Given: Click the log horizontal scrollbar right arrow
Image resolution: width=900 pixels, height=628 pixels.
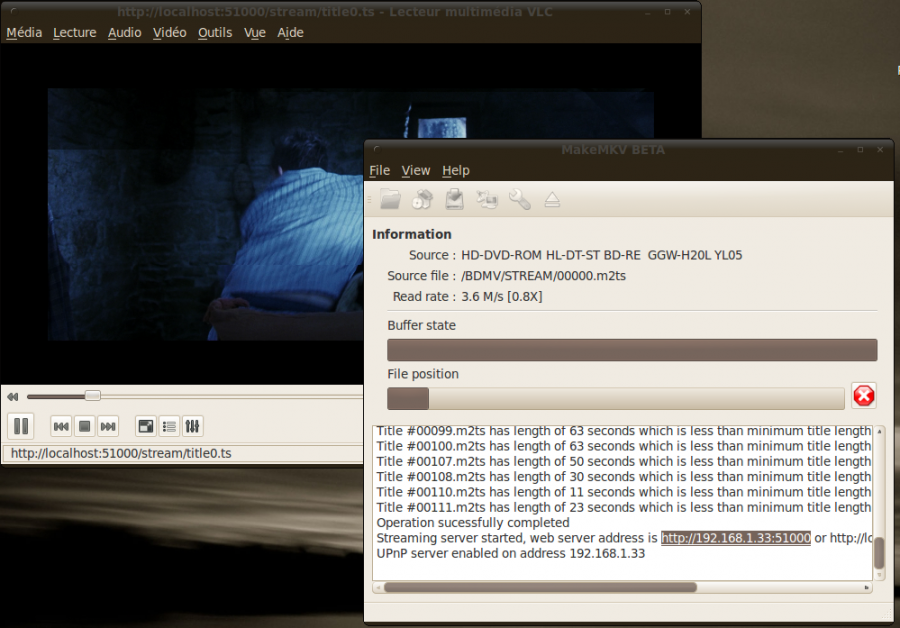Looking at the screenshot, I should (x=866, y=587).
